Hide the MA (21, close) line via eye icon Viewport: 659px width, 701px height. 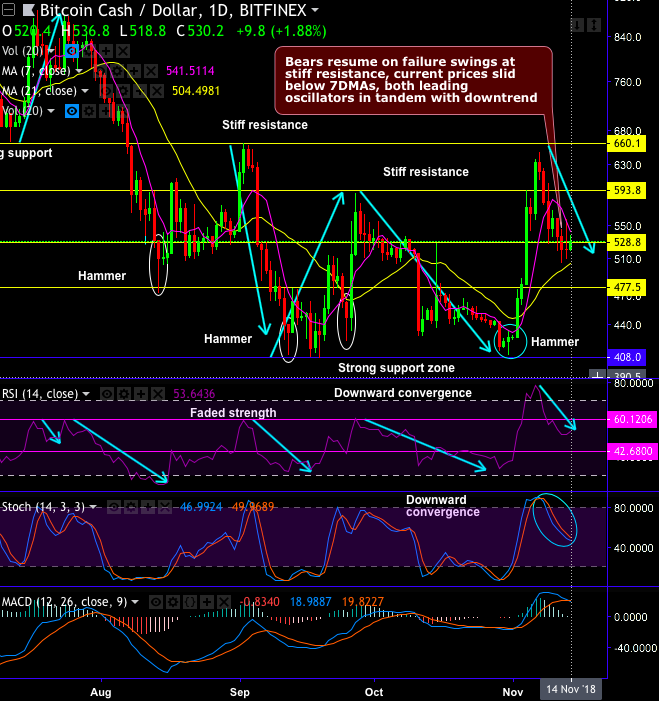click(105, 91)
